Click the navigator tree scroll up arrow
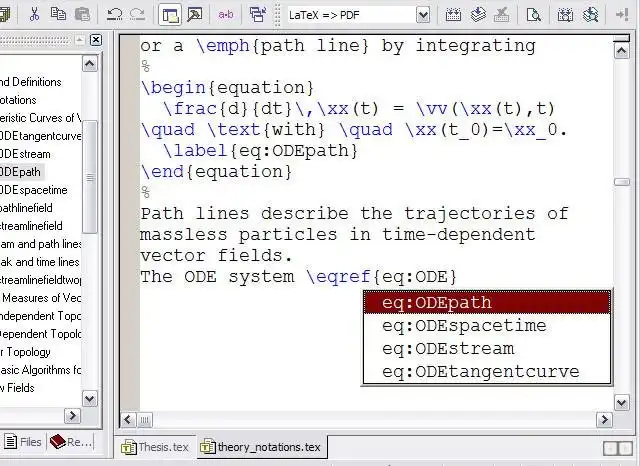This screenshot has width=640, height=466. 90,64
